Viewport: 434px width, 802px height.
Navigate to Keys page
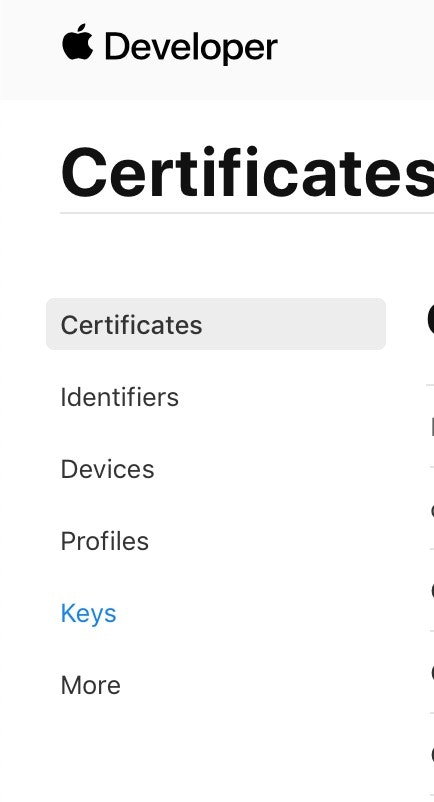[88, 613]
